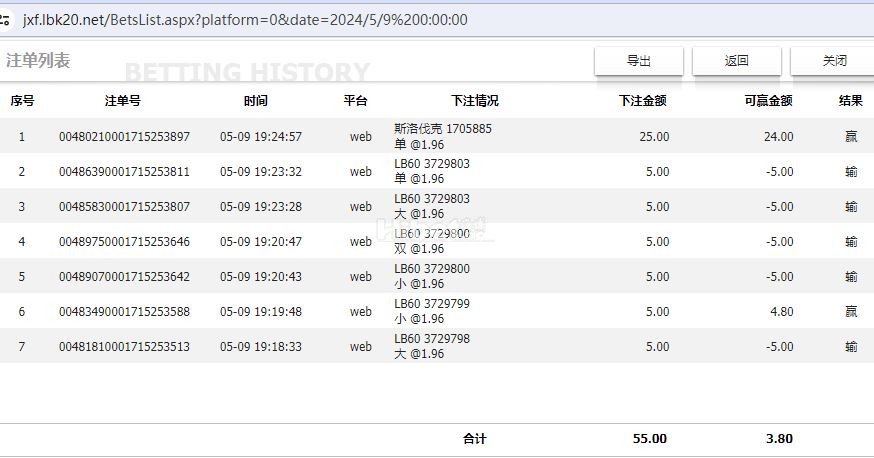Click the time 05-09 19:19:48
Viewport: 874px width, 458px height.
[261, 311]
